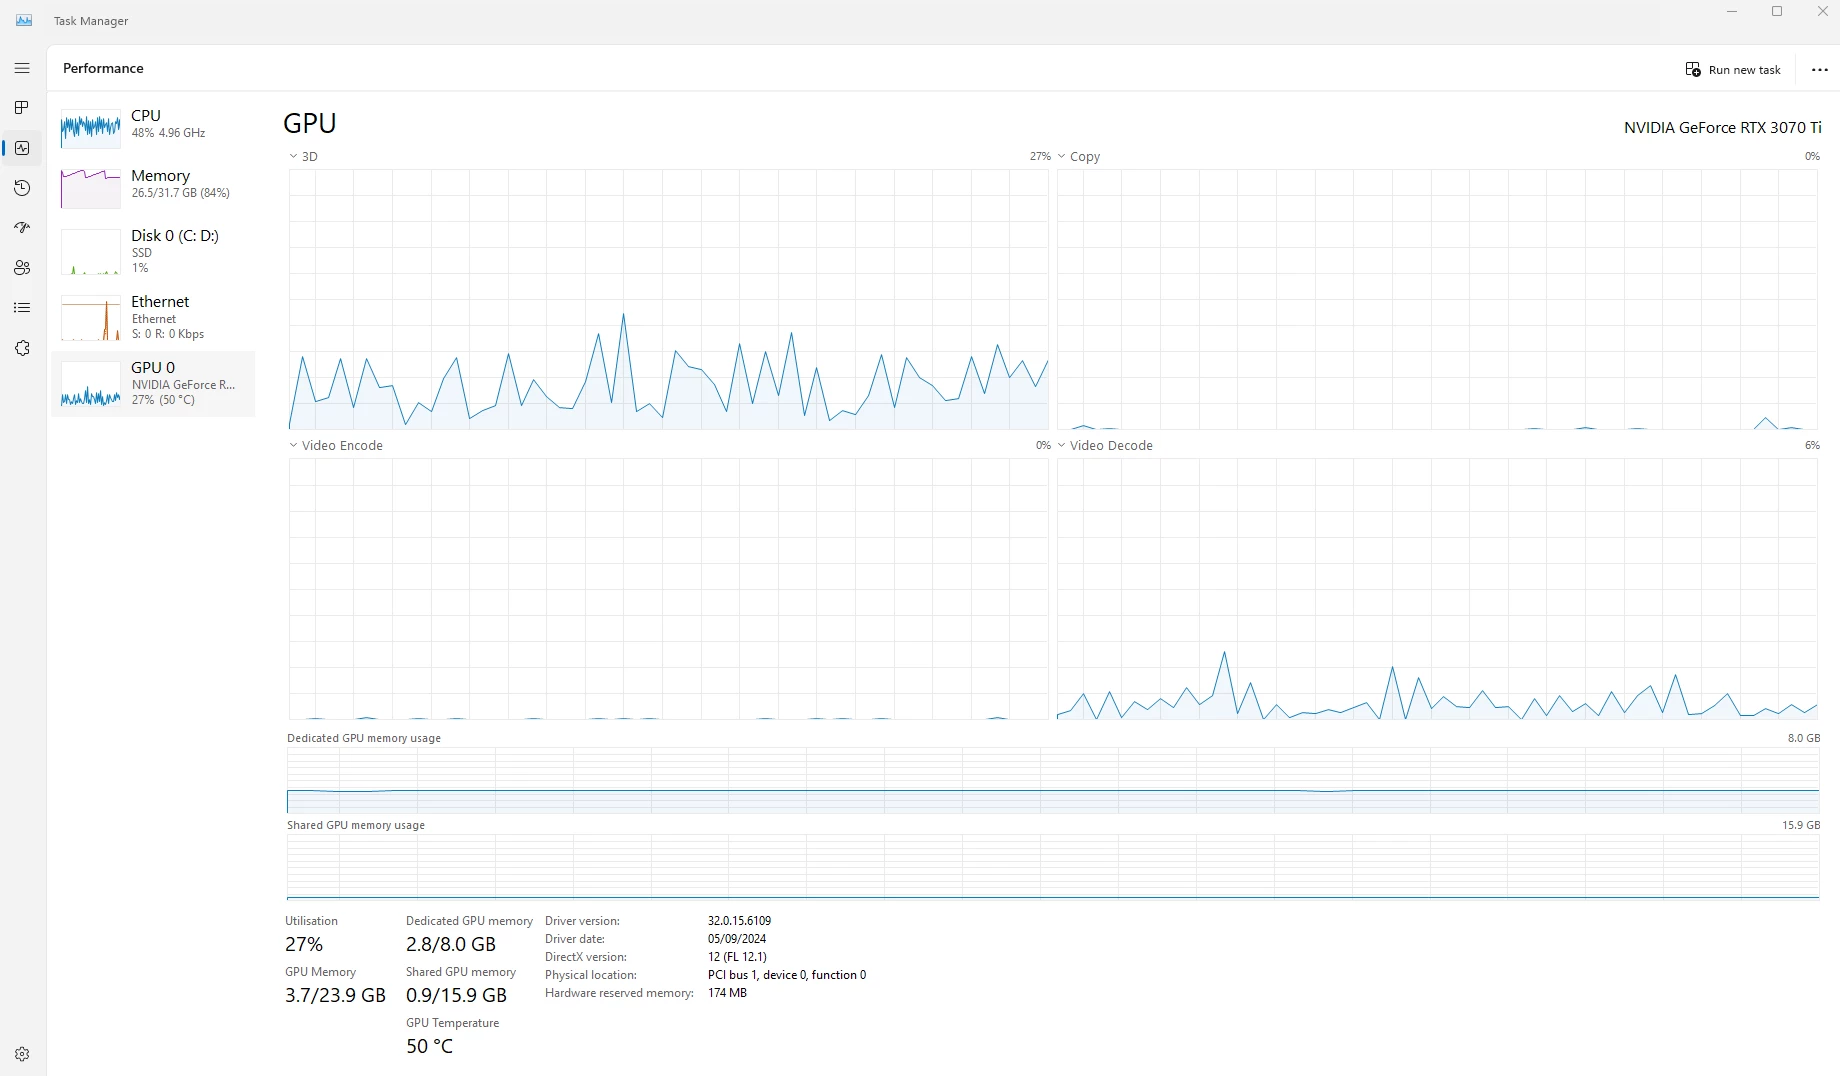1840x1076 pixels.
Task: Click the NVIDIA GeForce RTX 3070 Ti title
Action: [1722, 128]
